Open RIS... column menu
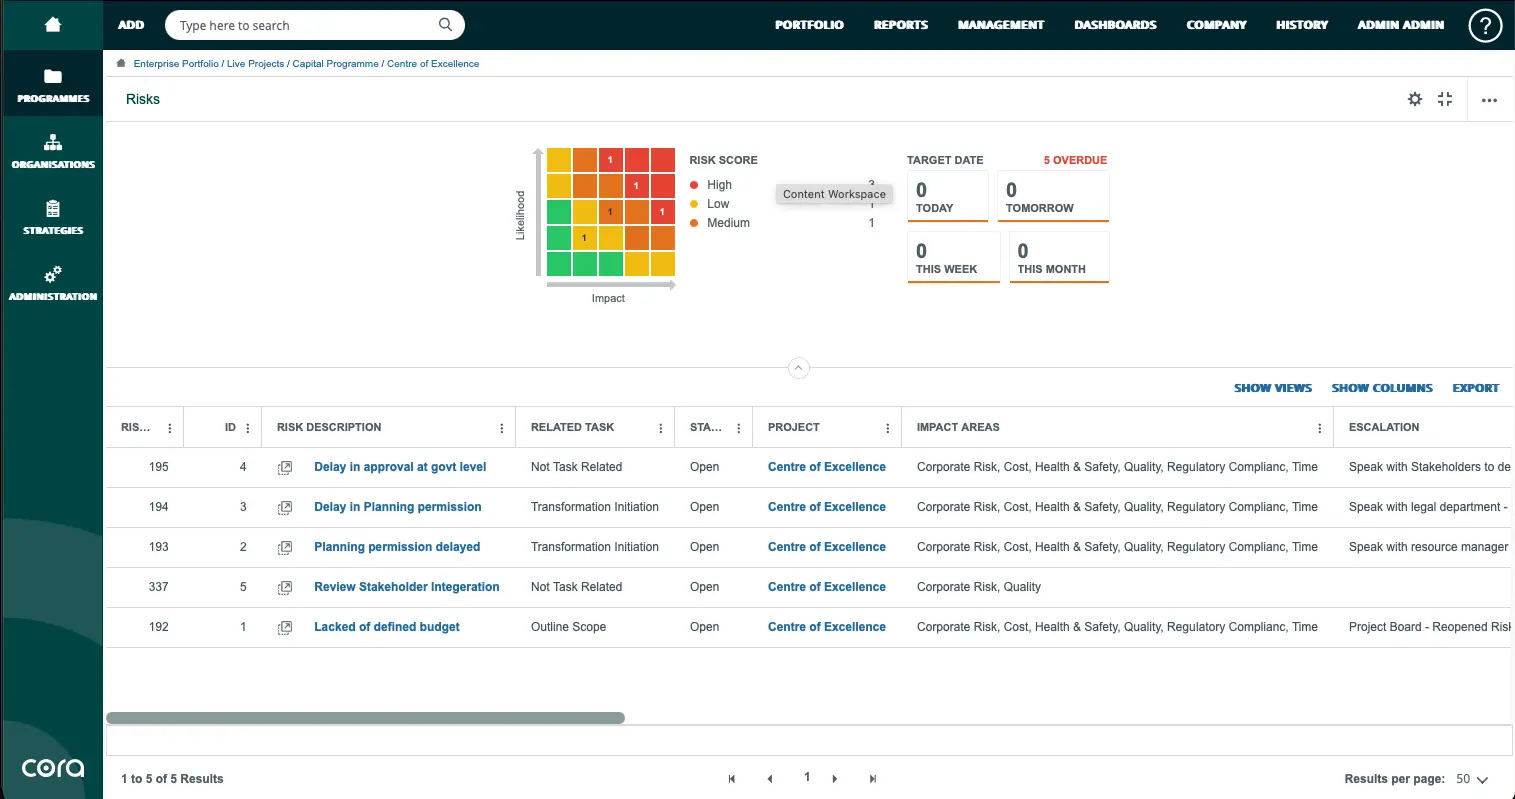This screenshot has height=799, width=1515. click(170, 428)
